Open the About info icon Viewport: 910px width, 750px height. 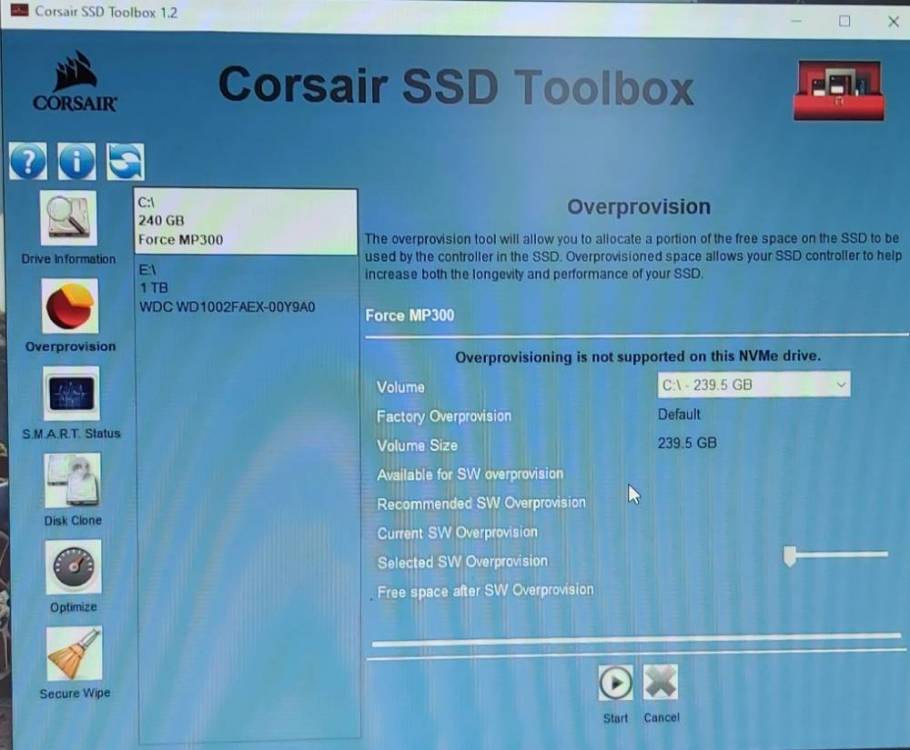[77, 161]
